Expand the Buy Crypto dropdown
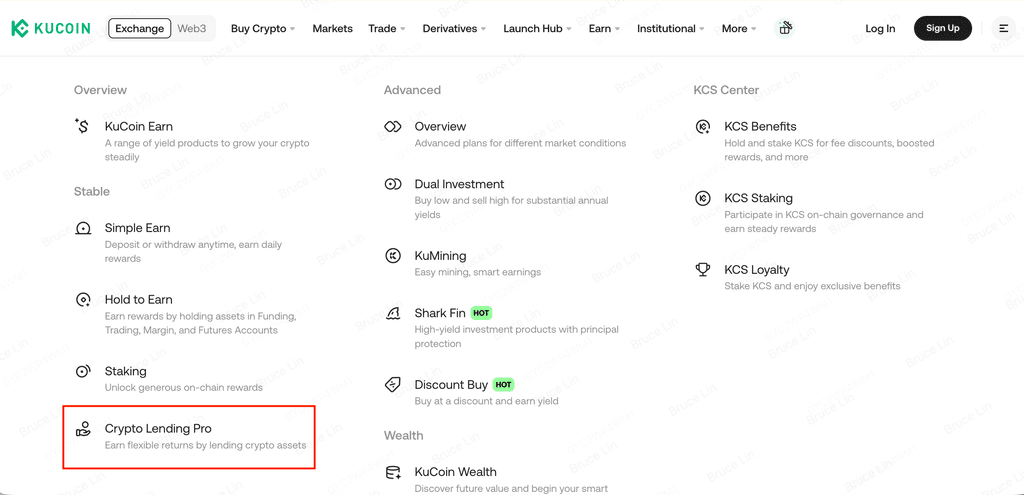This screenshot has width=1024, height=495. coord(263,29)
